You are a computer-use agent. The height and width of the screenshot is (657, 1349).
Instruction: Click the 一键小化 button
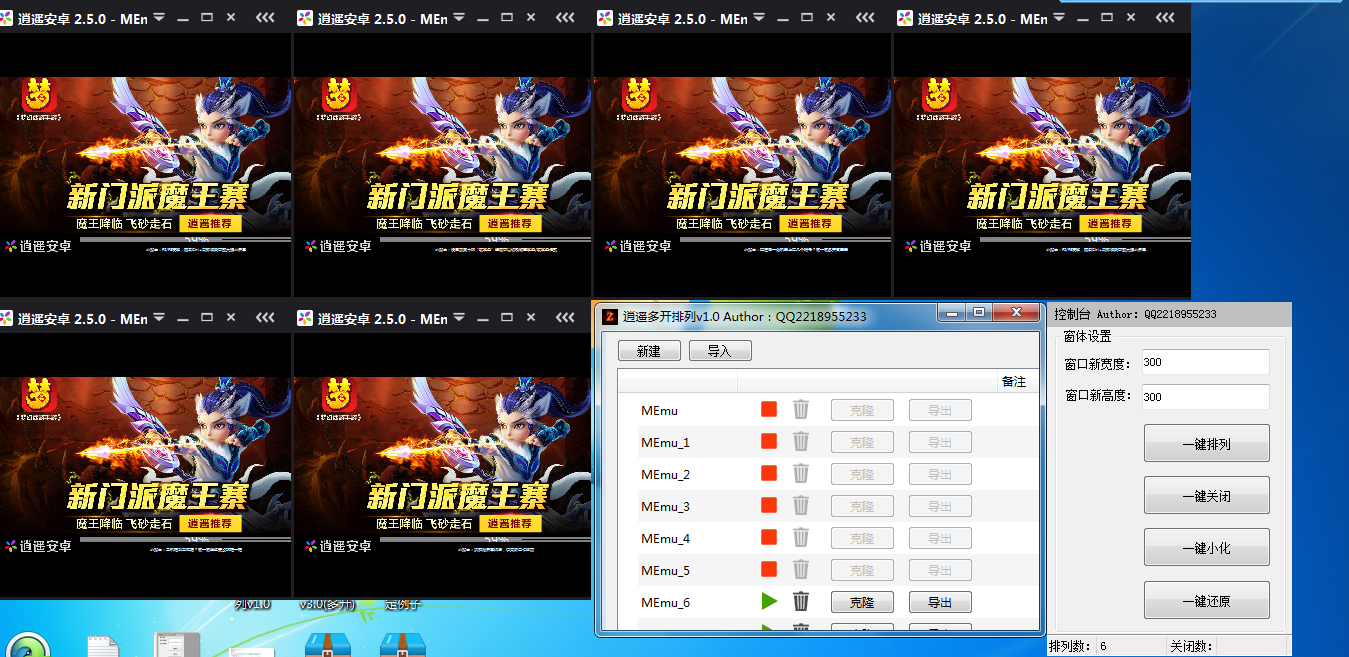[1207, 548]
